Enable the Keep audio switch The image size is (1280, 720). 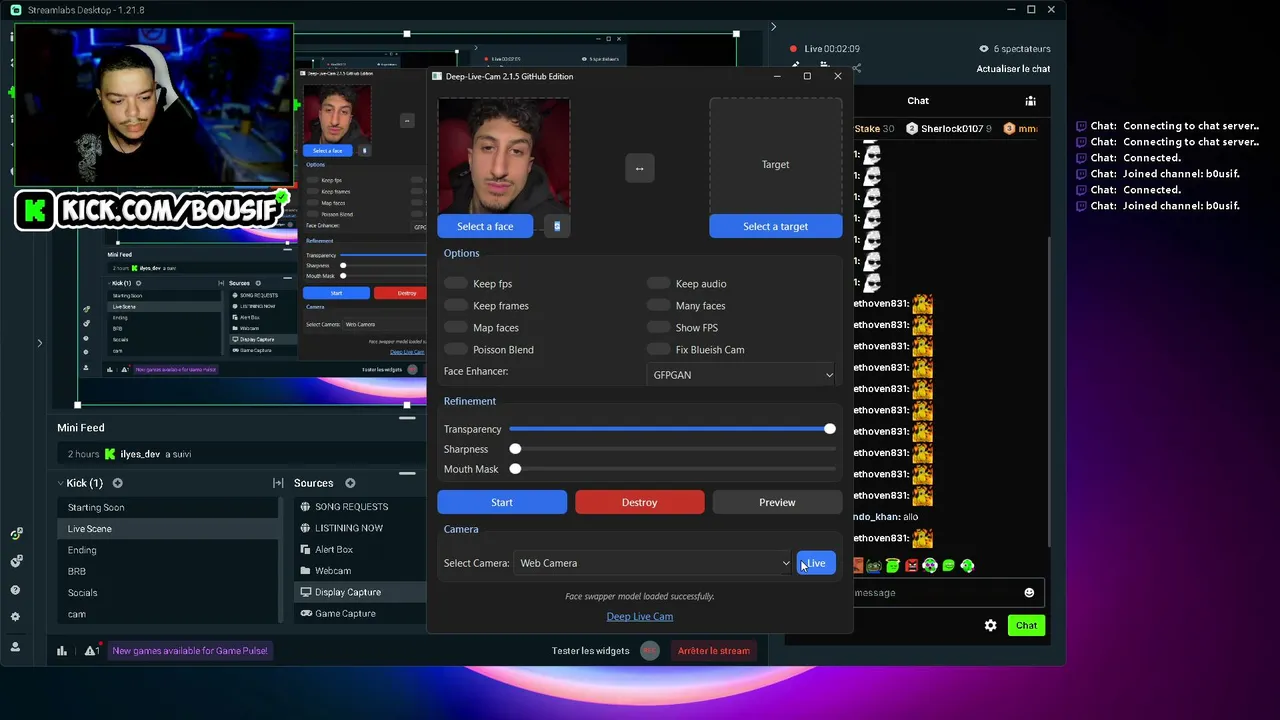click(x=658, y=284)
